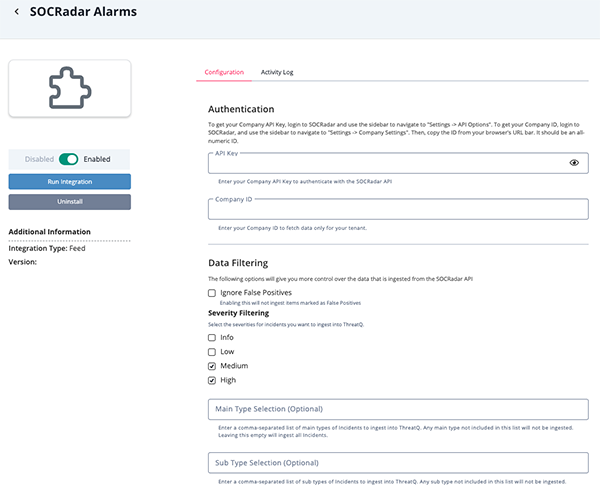Image resolution: width=600 pixels, height=492 pixels.
Task: Uncheck the Medium severity checkbox
Action: [212, 366]
